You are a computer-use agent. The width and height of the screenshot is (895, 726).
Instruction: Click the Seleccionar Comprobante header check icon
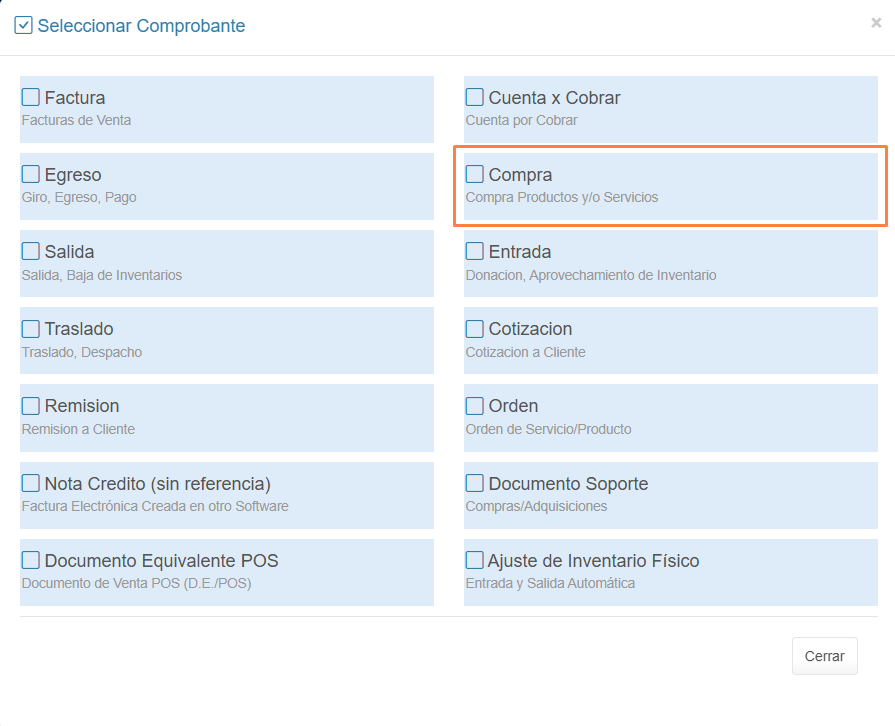tap(23, 25)
